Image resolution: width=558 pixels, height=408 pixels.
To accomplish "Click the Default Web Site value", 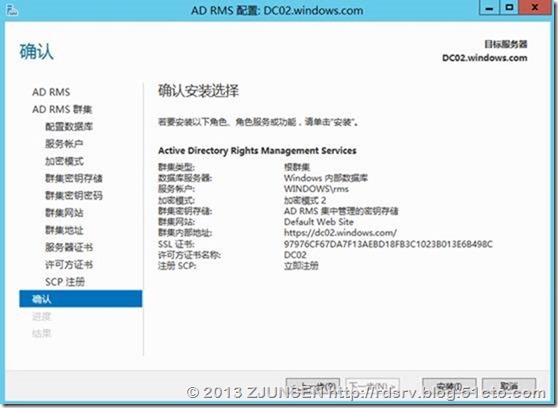I will point(319,222).
